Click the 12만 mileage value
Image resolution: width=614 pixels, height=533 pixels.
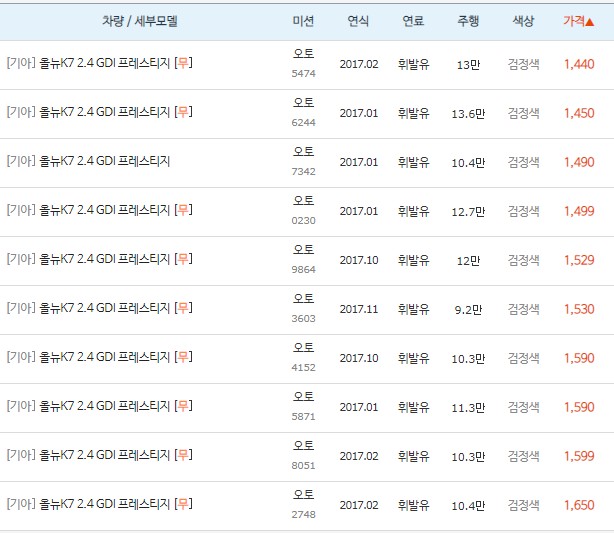pyautogui.click(x=468, y=260)
